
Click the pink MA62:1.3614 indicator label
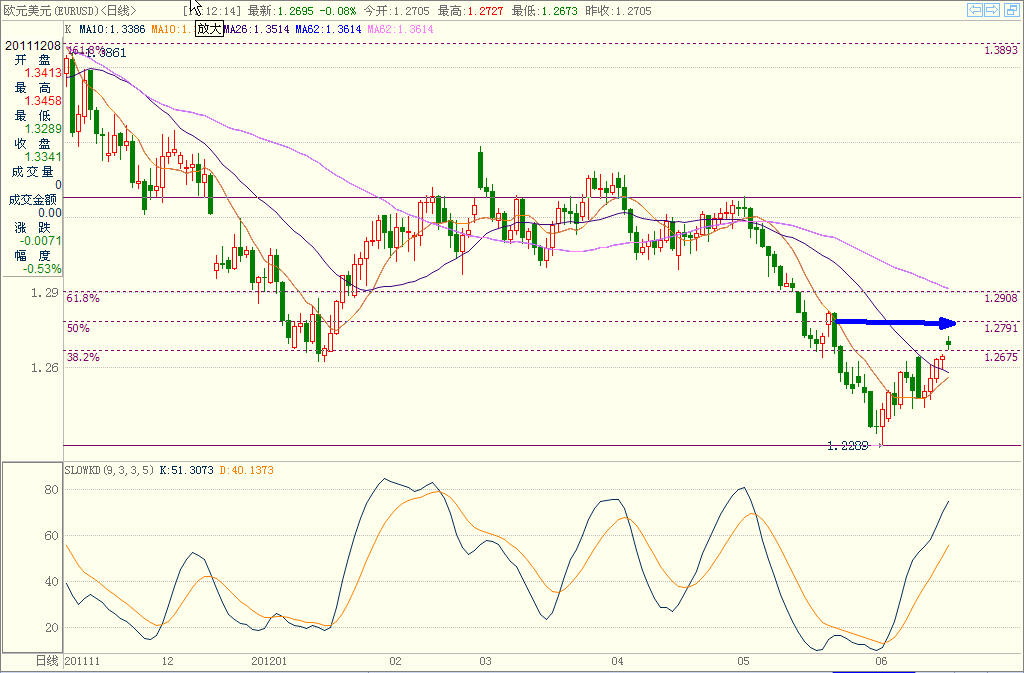pos(400,29)
